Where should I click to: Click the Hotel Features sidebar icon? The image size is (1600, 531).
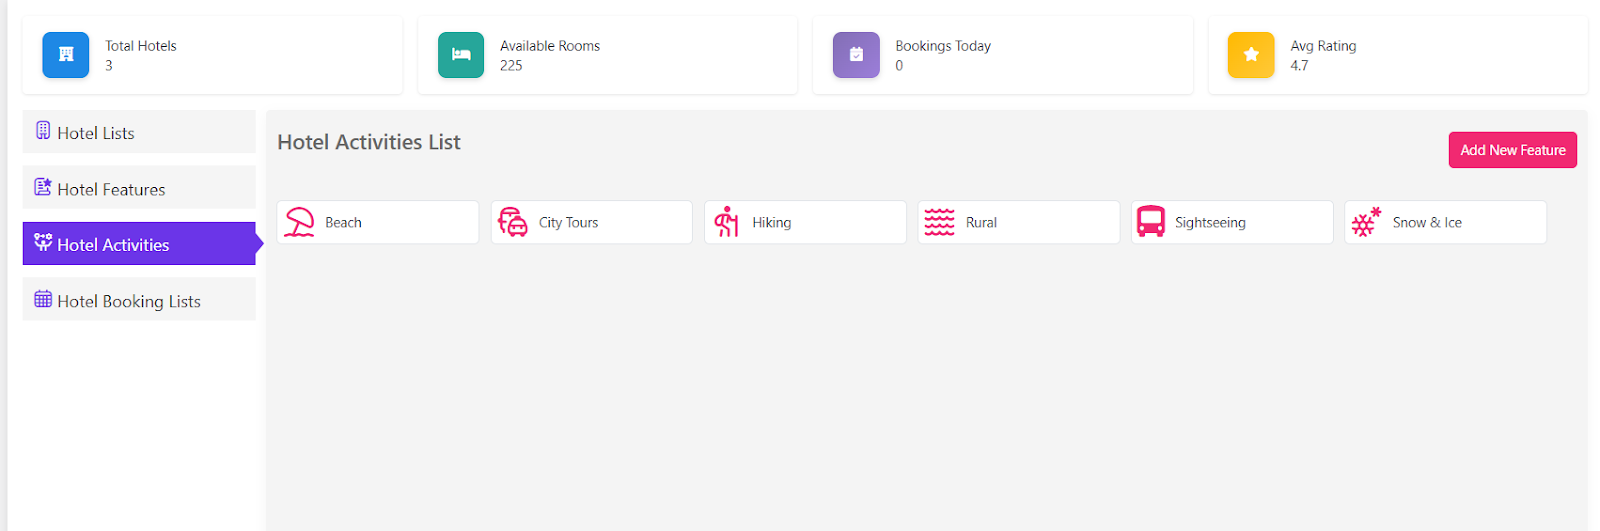[x=43, y=187]
